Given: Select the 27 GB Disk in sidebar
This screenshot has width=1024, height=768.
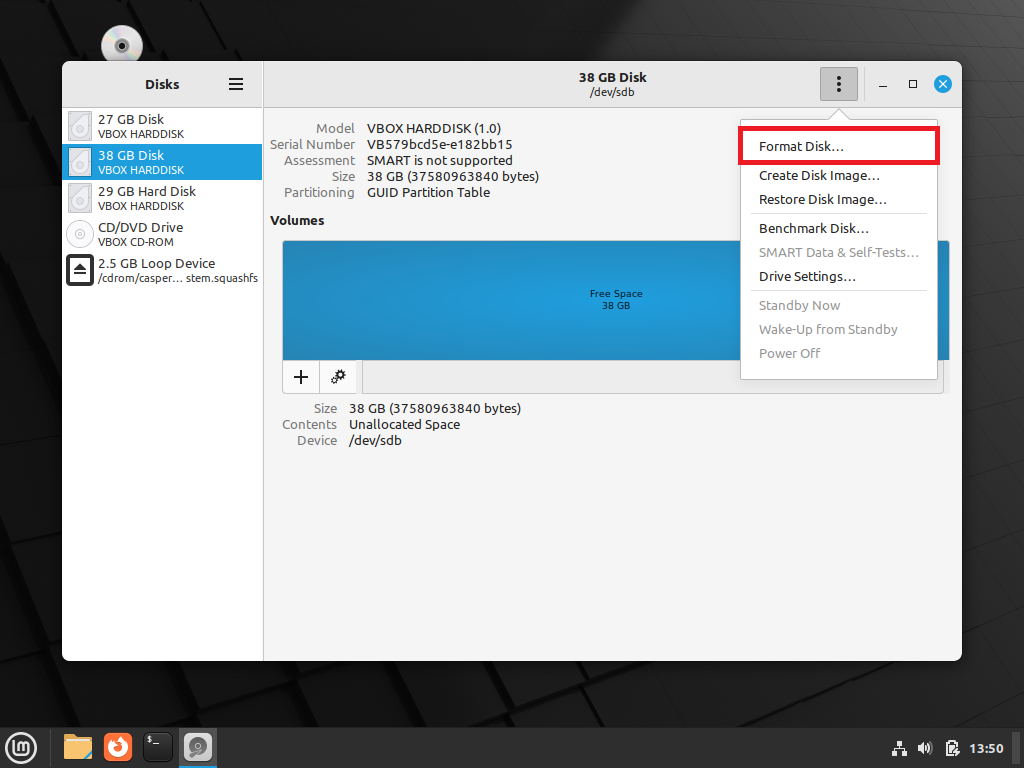Looking at the screenshot, I should [x=162, y=126].
